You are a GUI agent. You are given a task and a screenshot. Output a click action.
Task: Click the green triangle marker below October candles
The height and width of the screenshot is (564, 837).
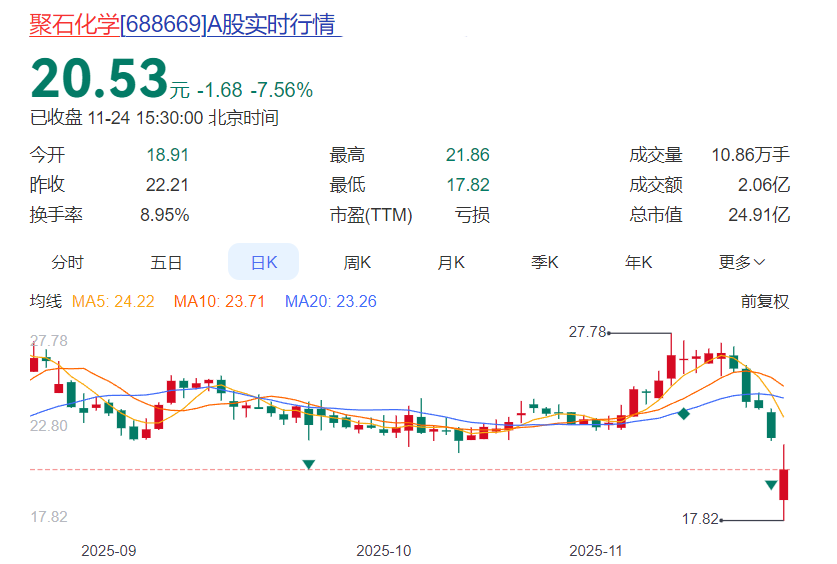tap(309, 464)
